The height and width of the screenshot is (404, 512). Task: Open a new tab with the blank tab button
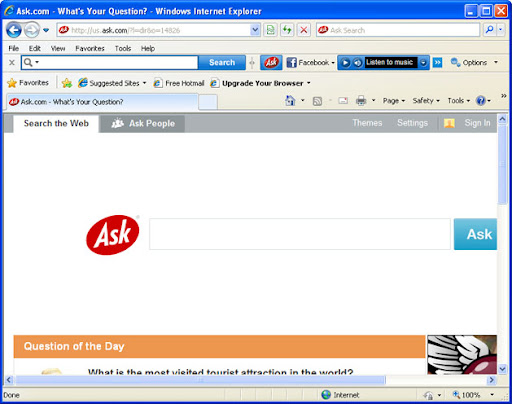click(208, 102)
